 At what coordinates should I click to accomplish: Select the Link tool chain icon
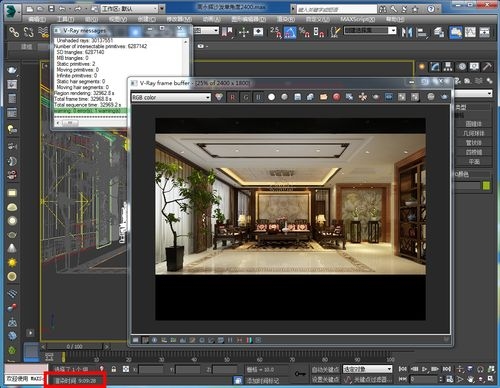[x=14, y=32]
